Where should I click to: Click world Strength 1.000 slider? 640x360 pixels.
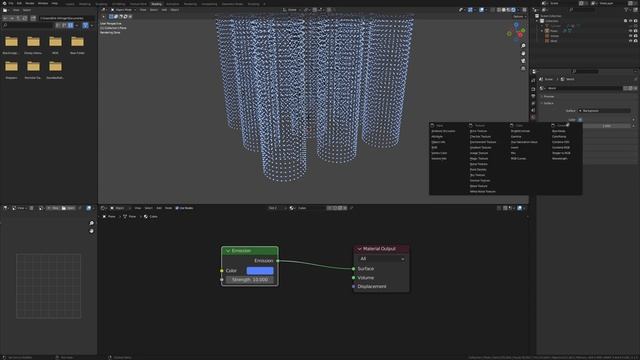(607, 126)
